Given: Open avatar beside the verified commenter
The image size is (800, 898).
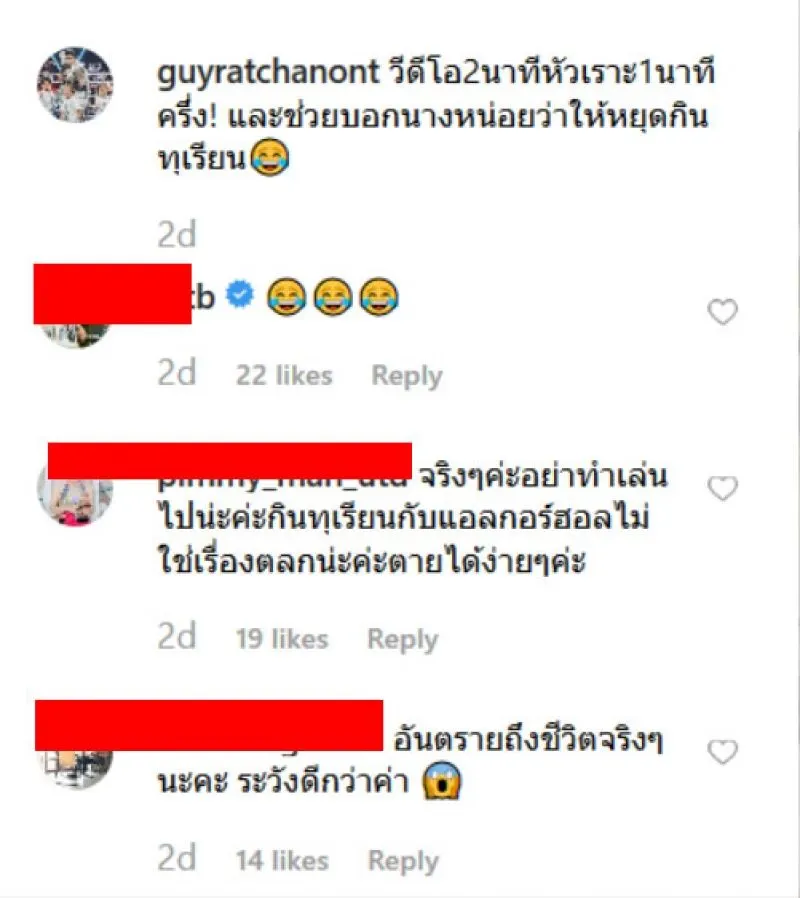Looking at the screenshot, I should coord(75,335).
